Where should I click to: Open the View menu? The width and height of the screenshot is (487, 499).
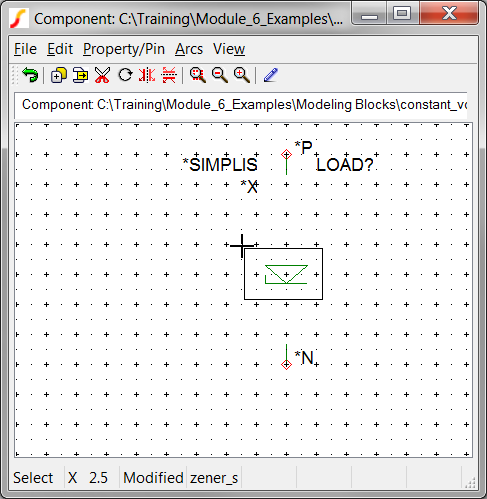point(229,49)
